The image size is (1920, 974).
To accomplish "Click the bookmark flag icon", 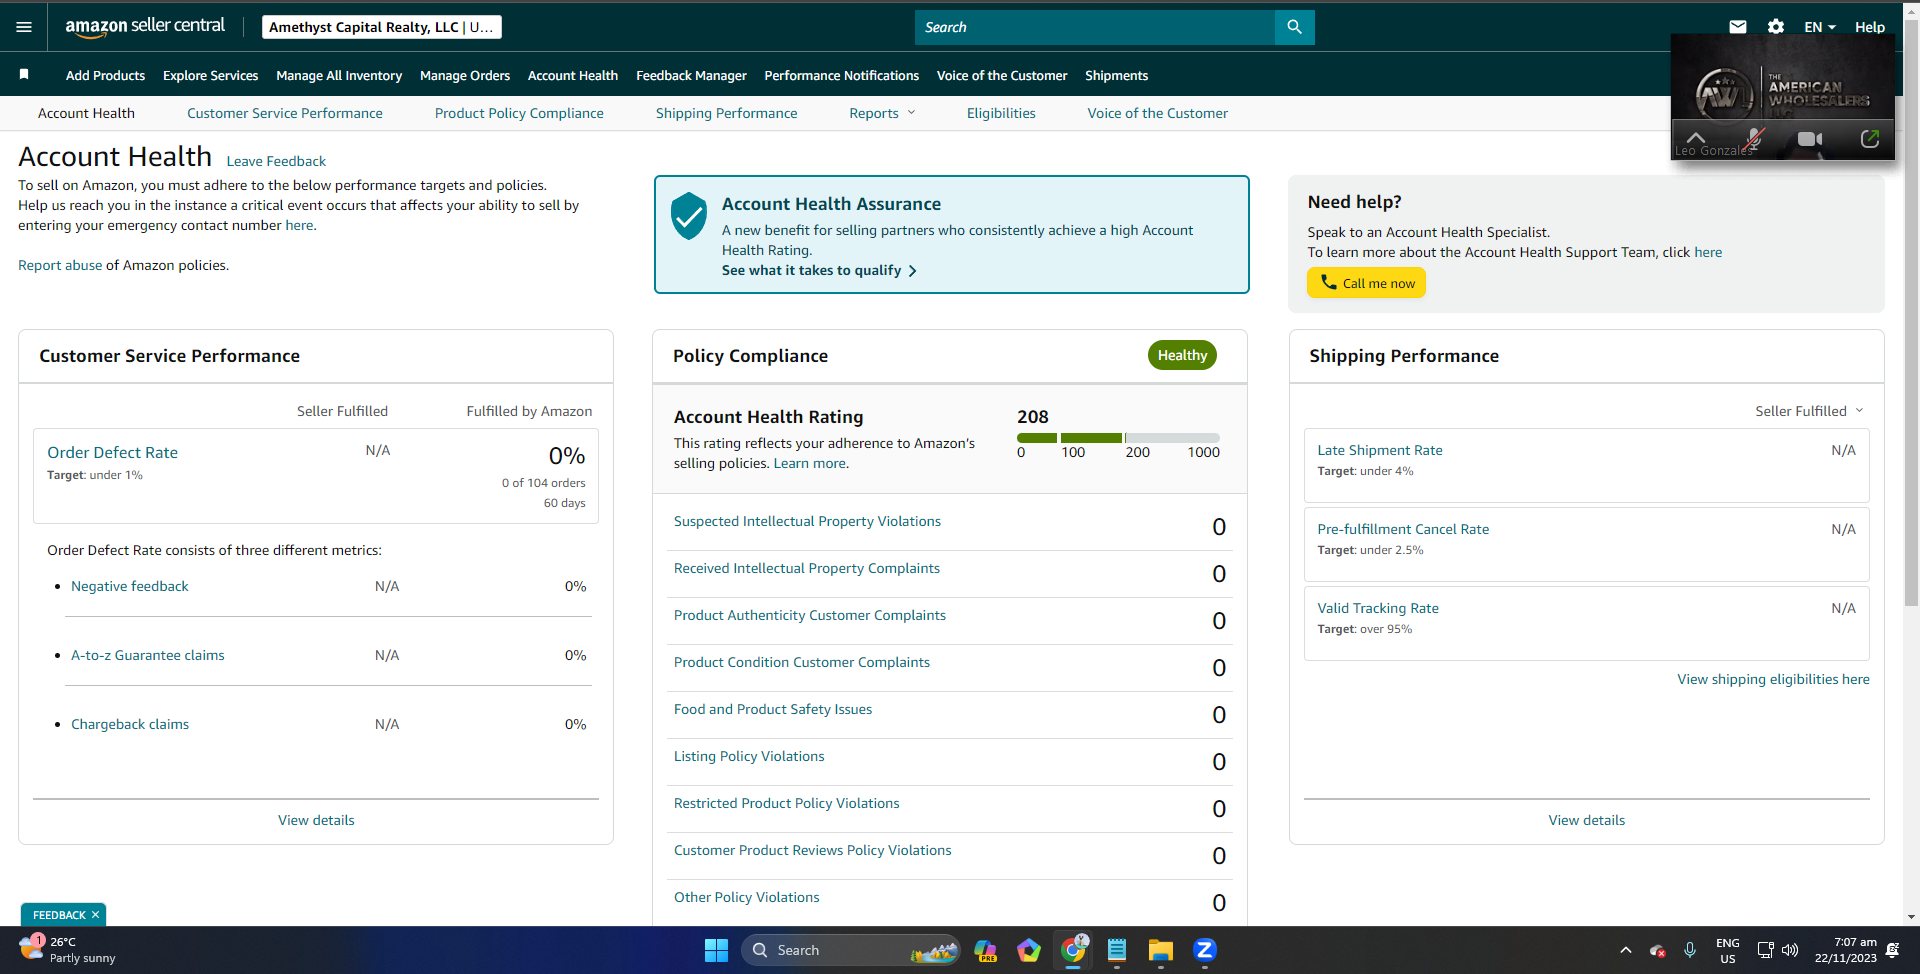I will pyautogui.click(x=24, y=74).
